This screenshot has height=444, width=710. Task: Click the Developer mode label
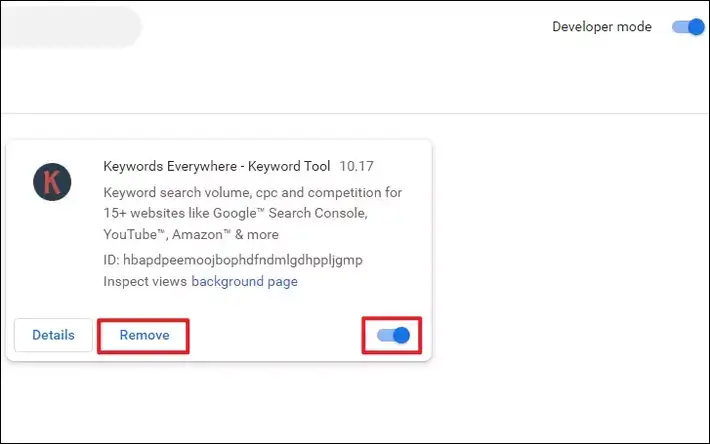pos(602,27)
